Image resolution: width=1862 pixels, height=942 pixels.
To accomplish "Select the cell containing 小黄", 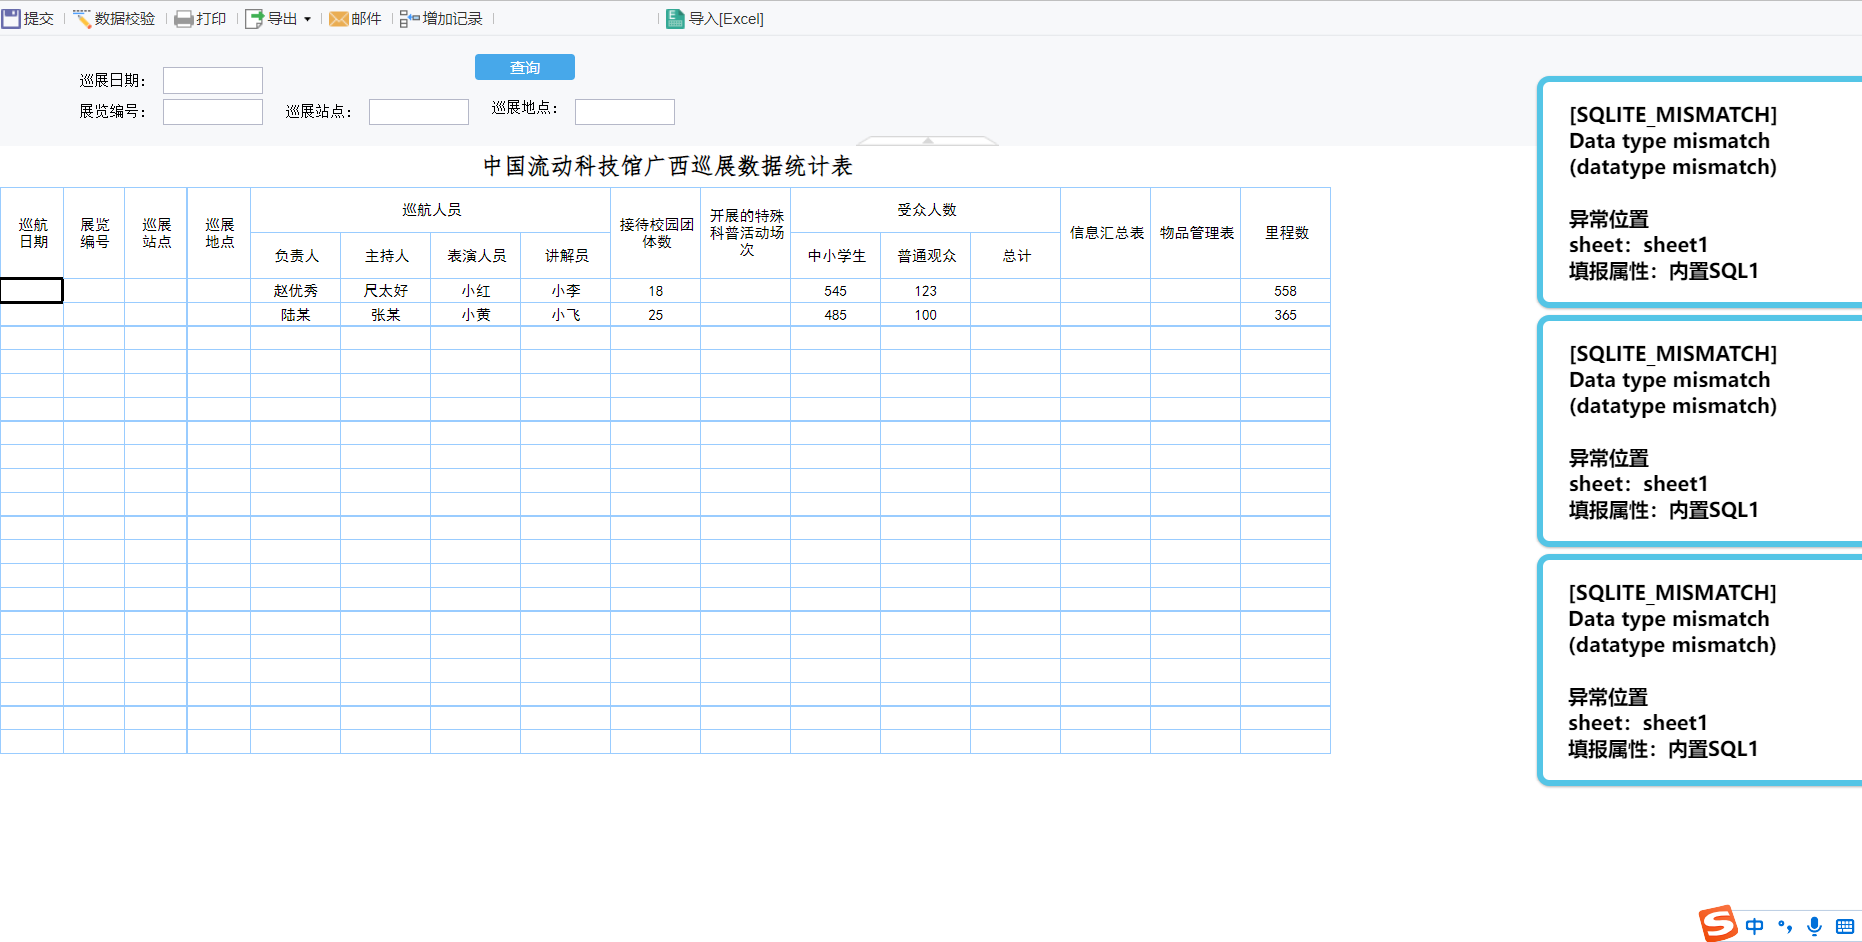I will (476, 315).
